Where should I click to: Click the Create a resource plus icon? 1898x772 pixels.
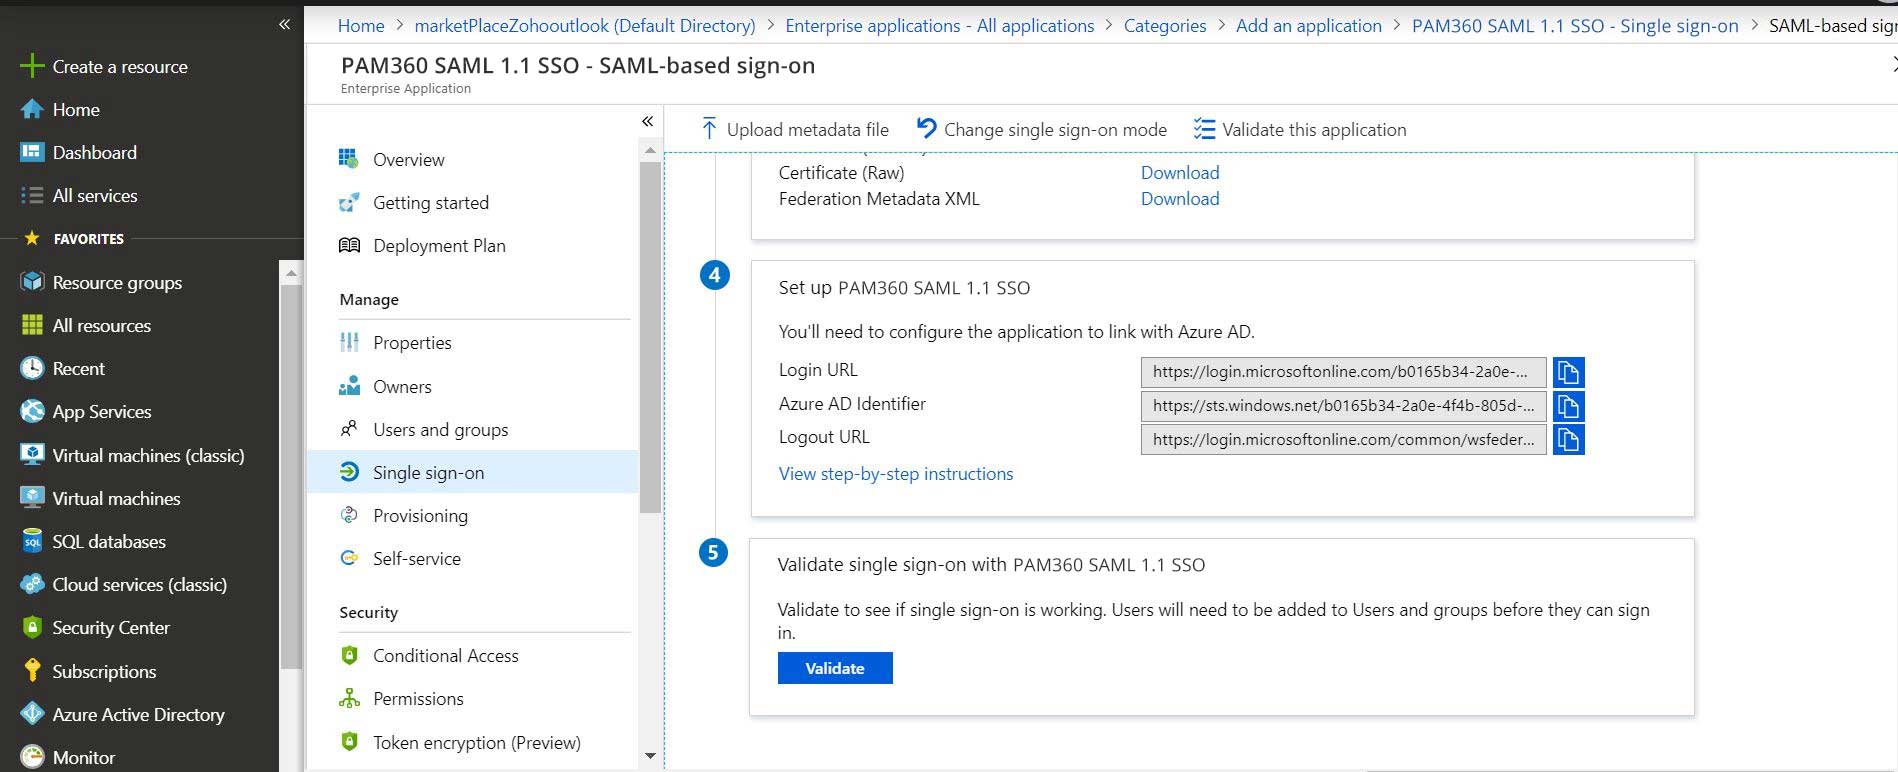(x=32, y=67)
